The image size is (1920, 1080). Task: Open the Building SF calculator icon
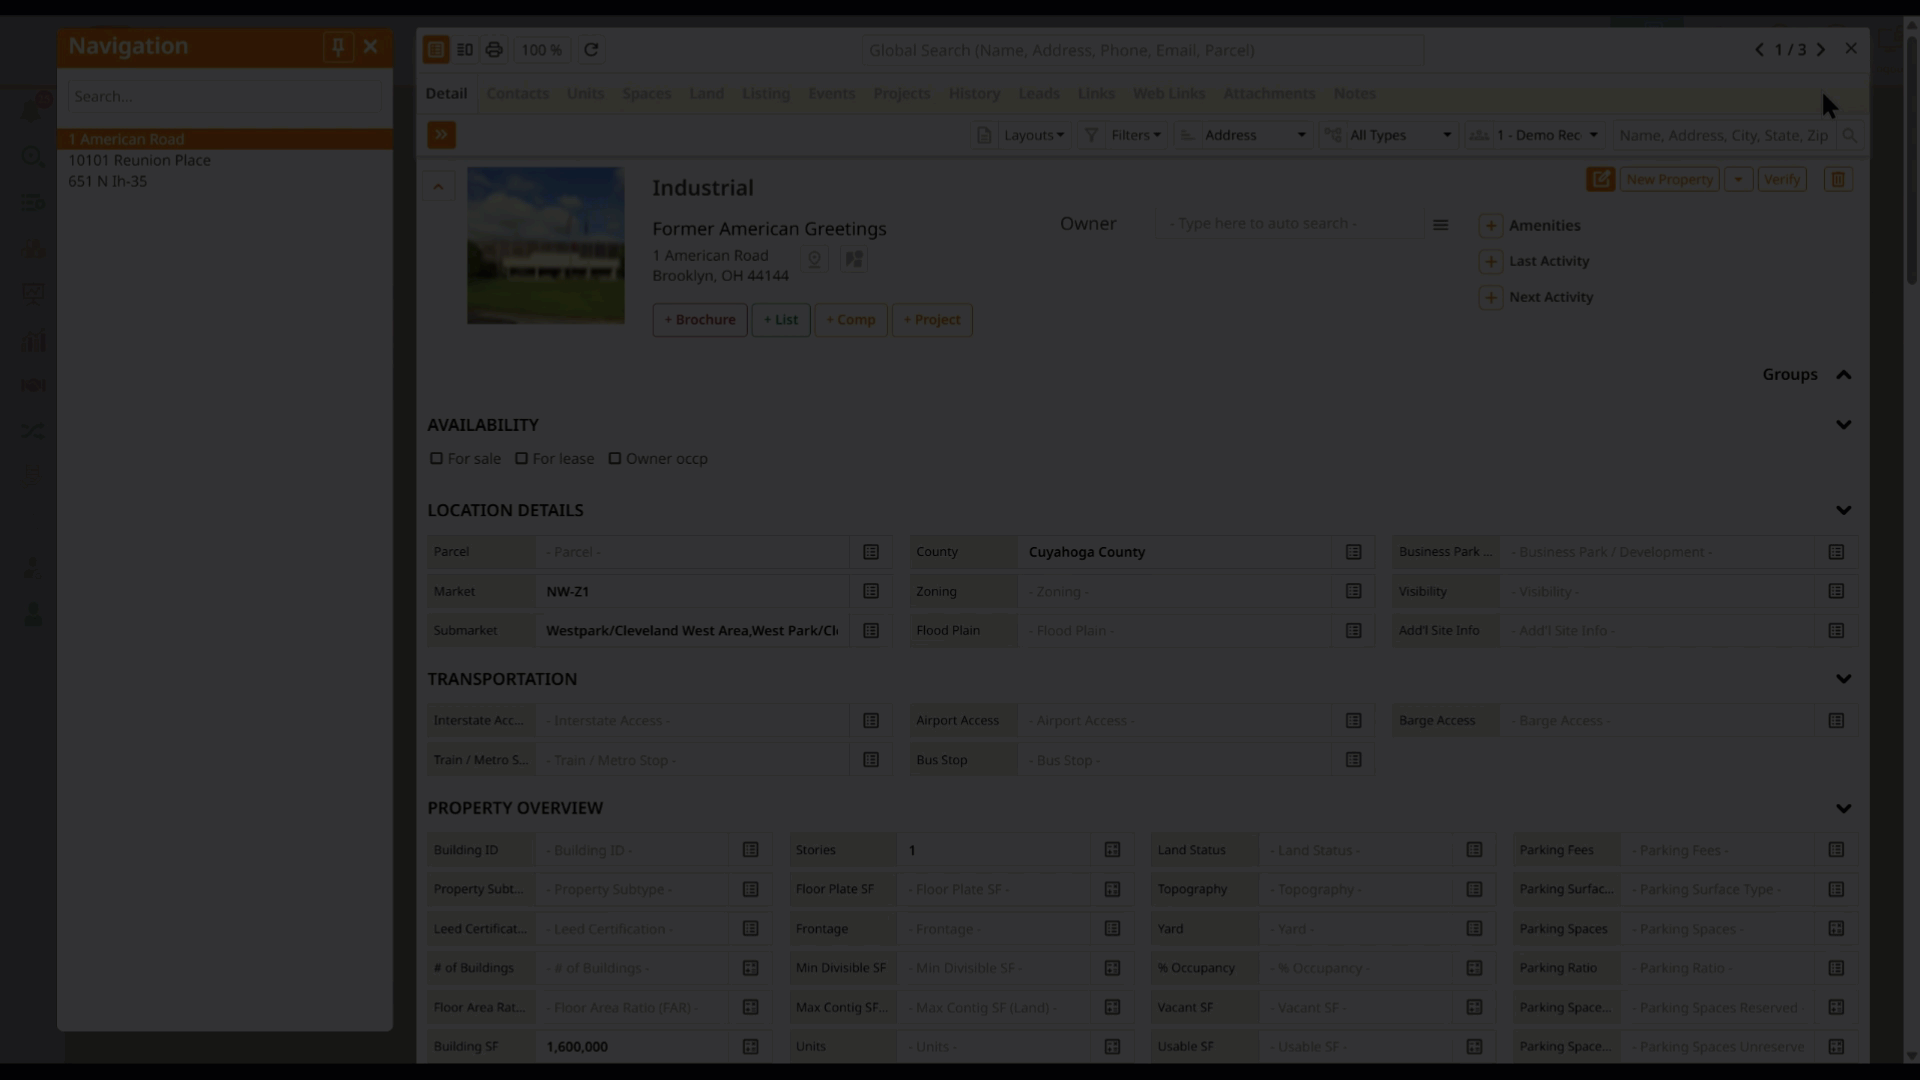tap(750, 1047)
